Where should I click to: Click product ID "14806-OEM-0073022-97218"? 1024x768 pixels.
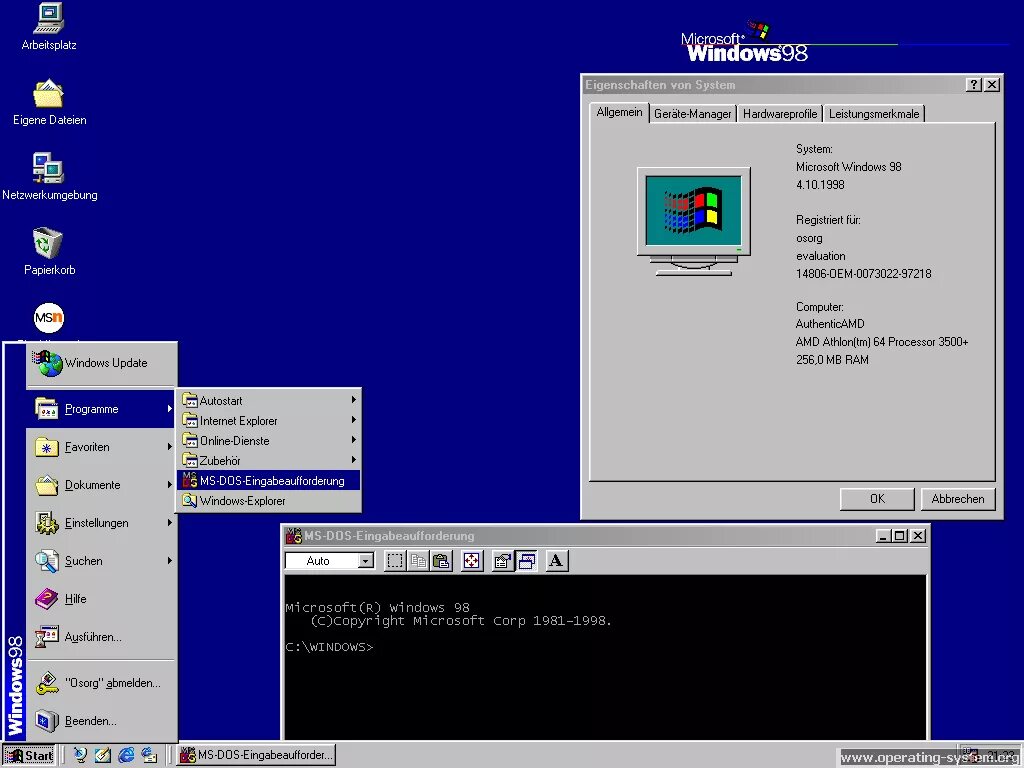coord(863,274)
